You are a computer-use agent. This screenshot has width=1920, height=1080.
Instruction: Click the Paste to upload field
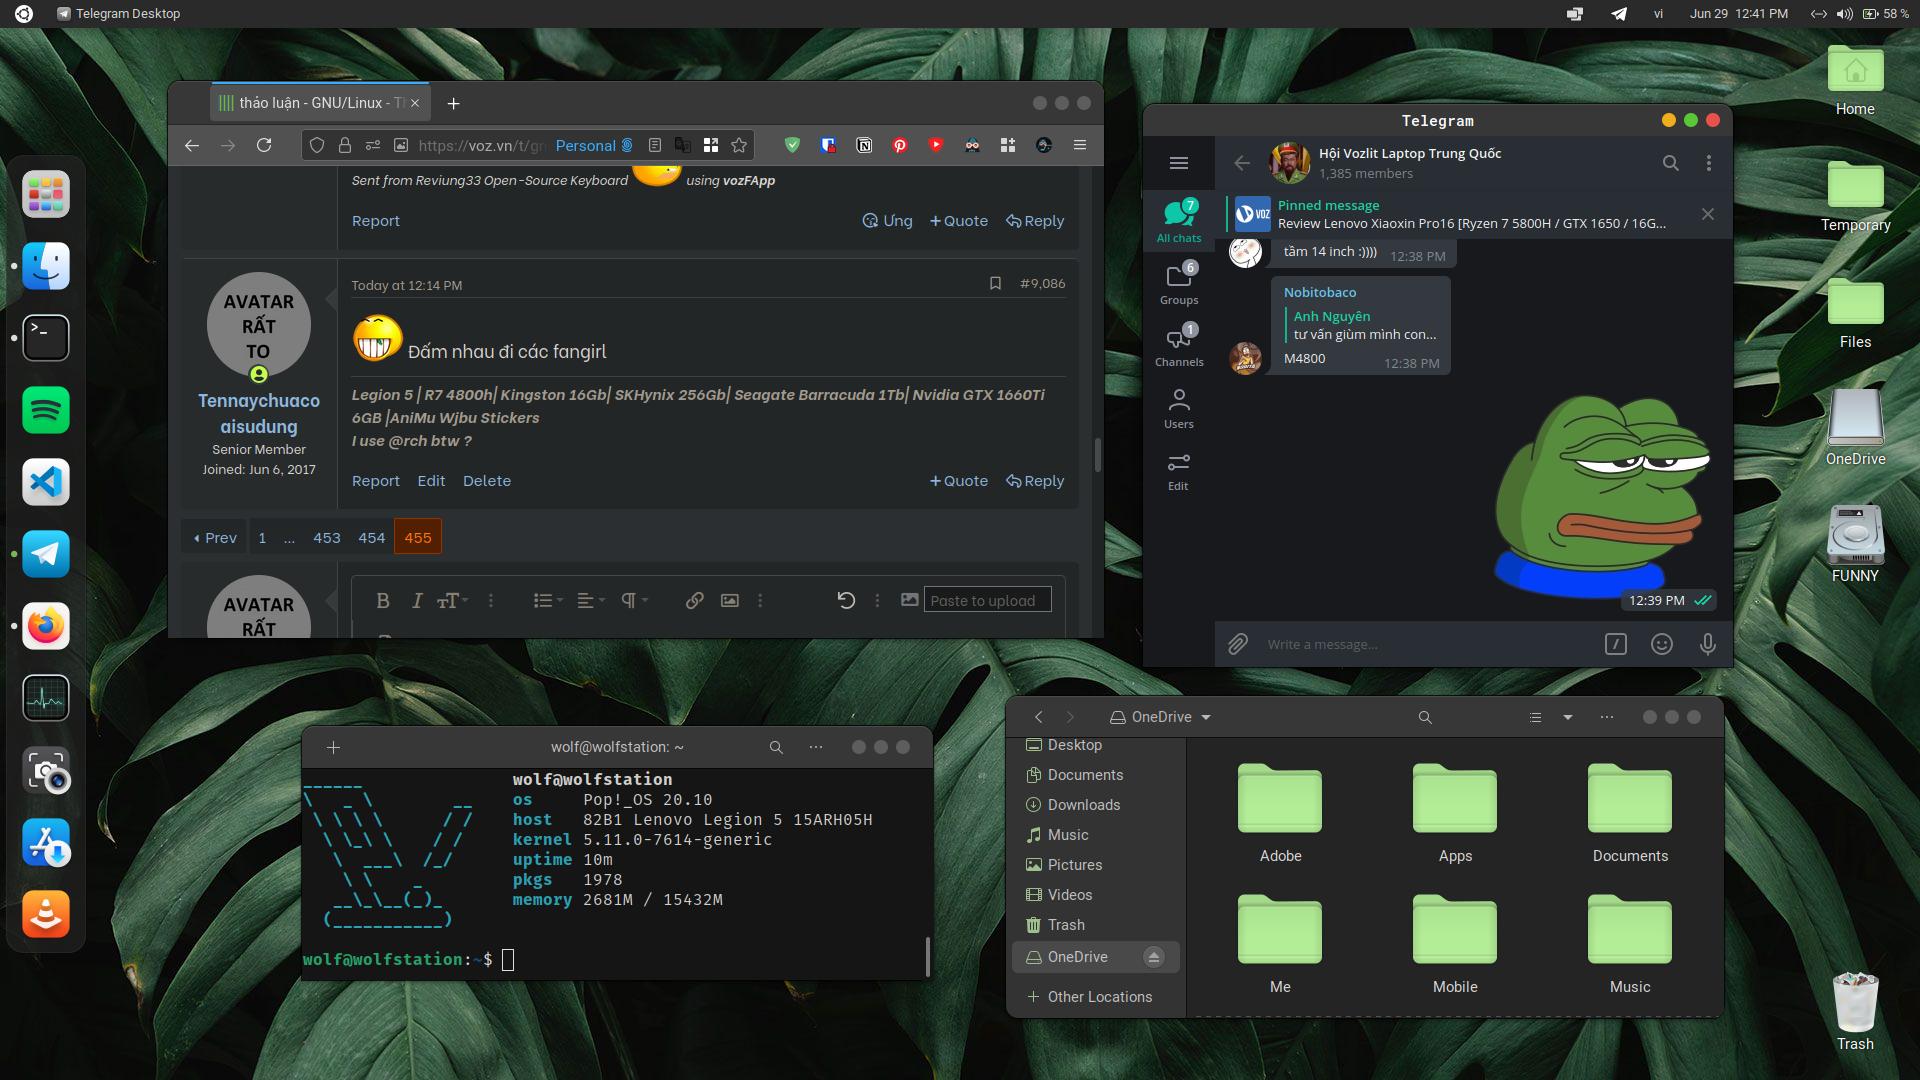(987, 600)
